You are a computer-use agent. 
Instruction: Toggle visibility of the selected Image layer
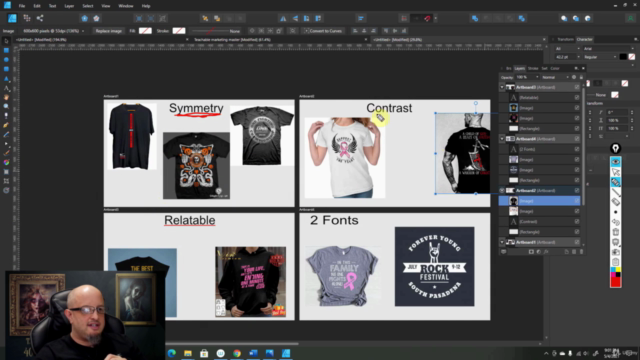point(577,201)
